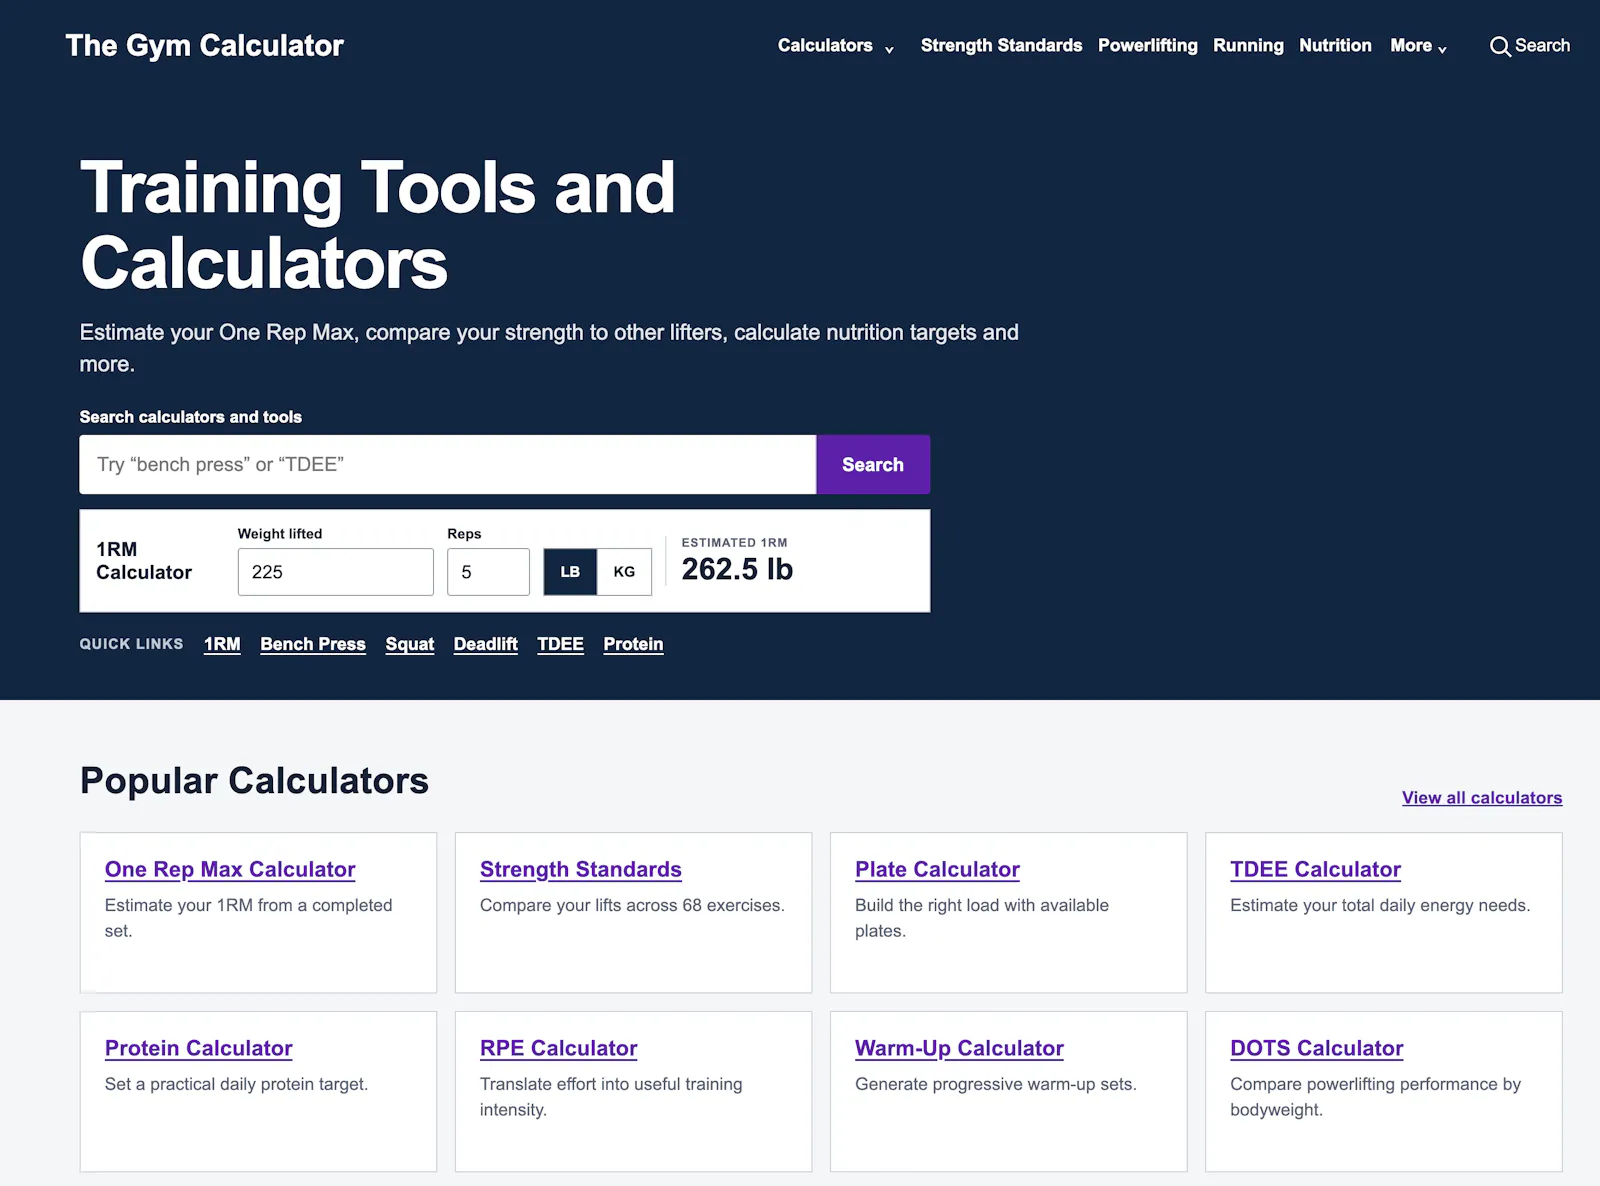This screenshot has width=1600, height=1186.
Task: Click the Weight lifted field
Action: (x=335, y=572)
